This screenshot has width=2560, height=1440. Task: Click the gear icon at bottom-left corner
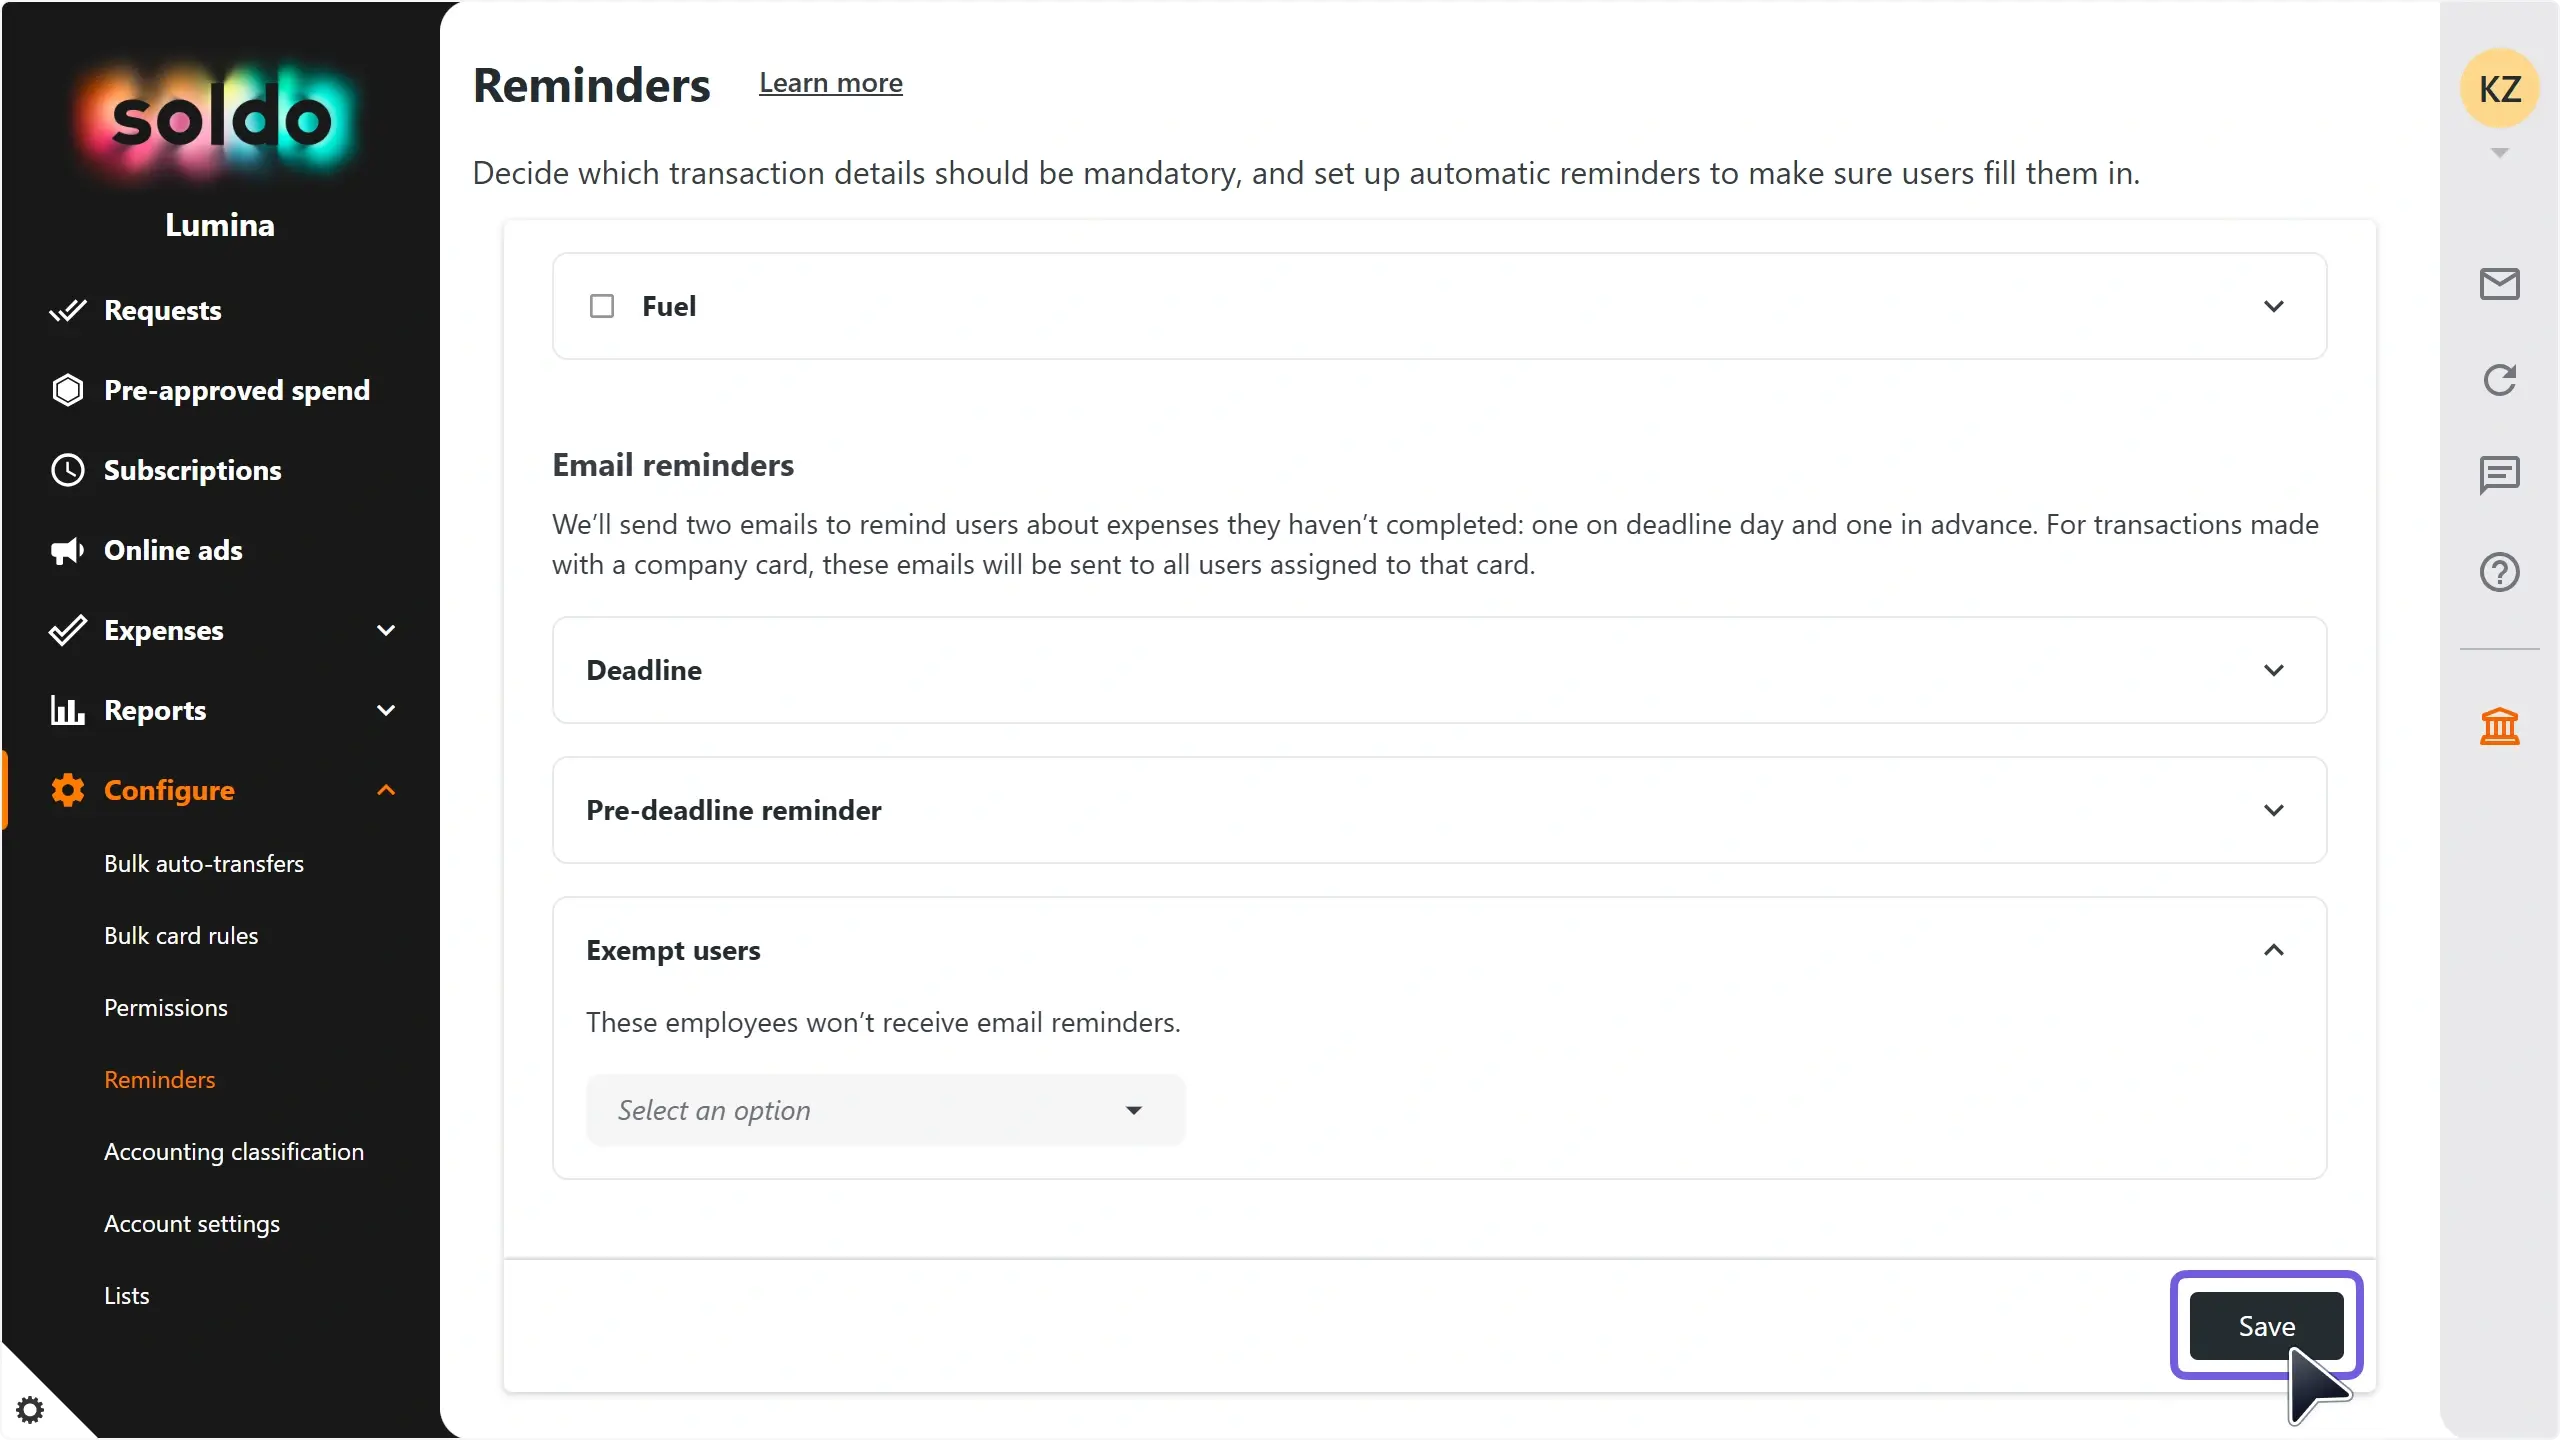pos(30,1410)
